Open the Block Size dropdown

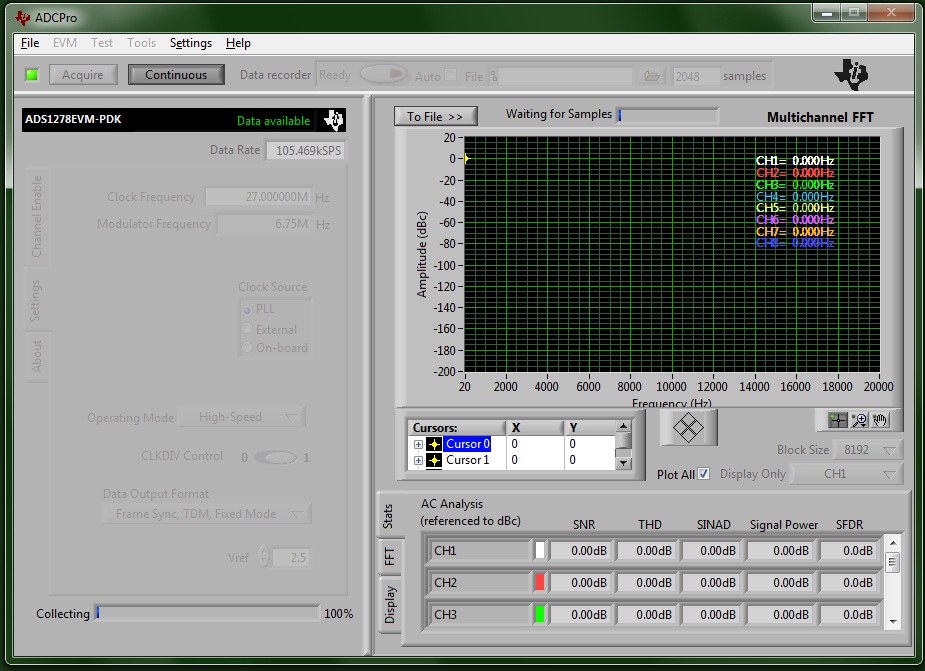pyautogui.click(x=868, y=450)
